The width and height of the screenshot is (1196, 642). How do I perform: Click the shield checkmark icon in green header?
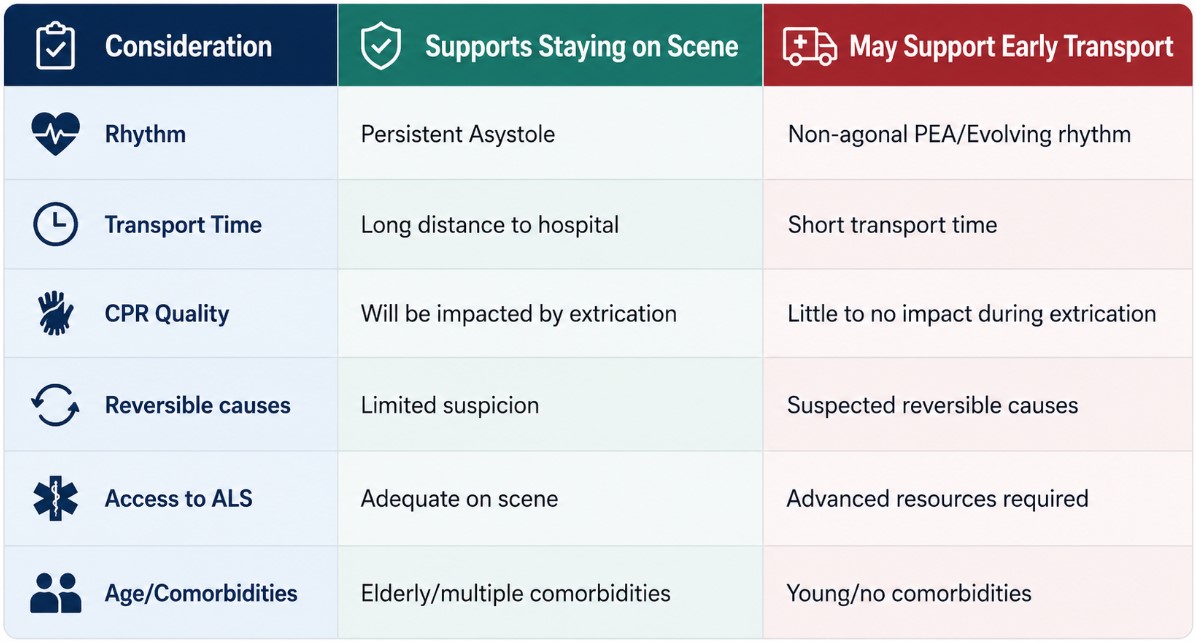coord(381,46)
